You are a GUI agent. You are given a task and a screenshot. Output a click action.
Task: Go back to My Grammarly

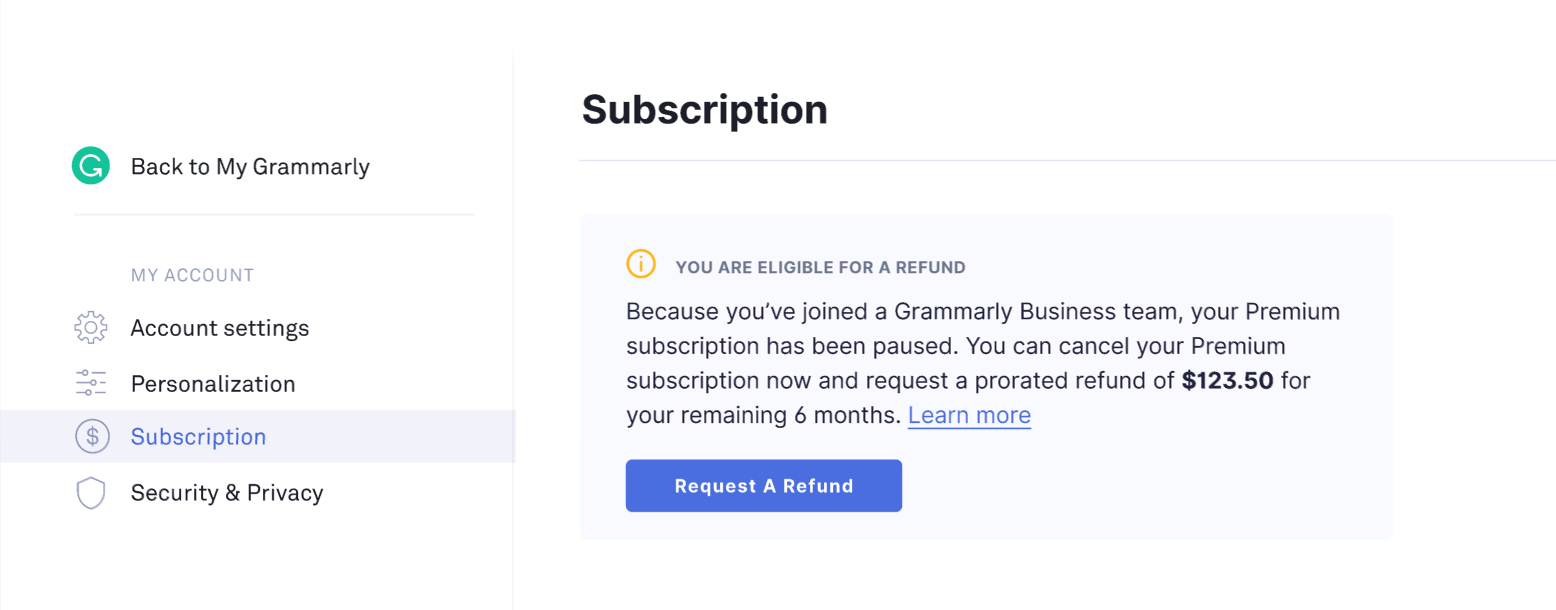pos(250,167)
